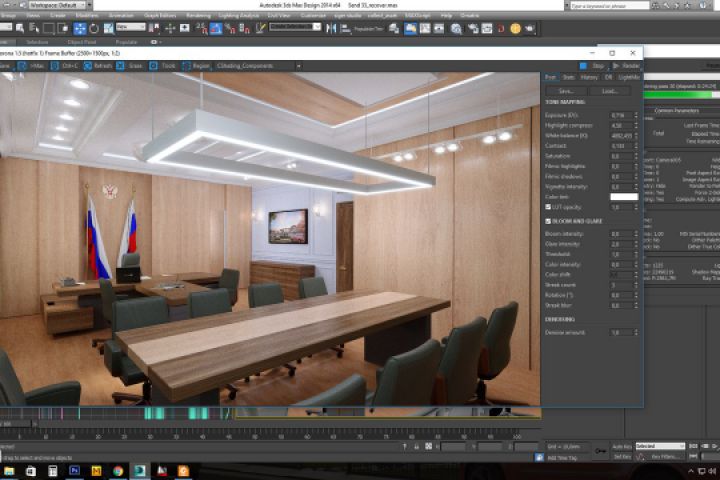
Task: Open the View reference coordinate dropdown
Action: [x=130, y=27]
